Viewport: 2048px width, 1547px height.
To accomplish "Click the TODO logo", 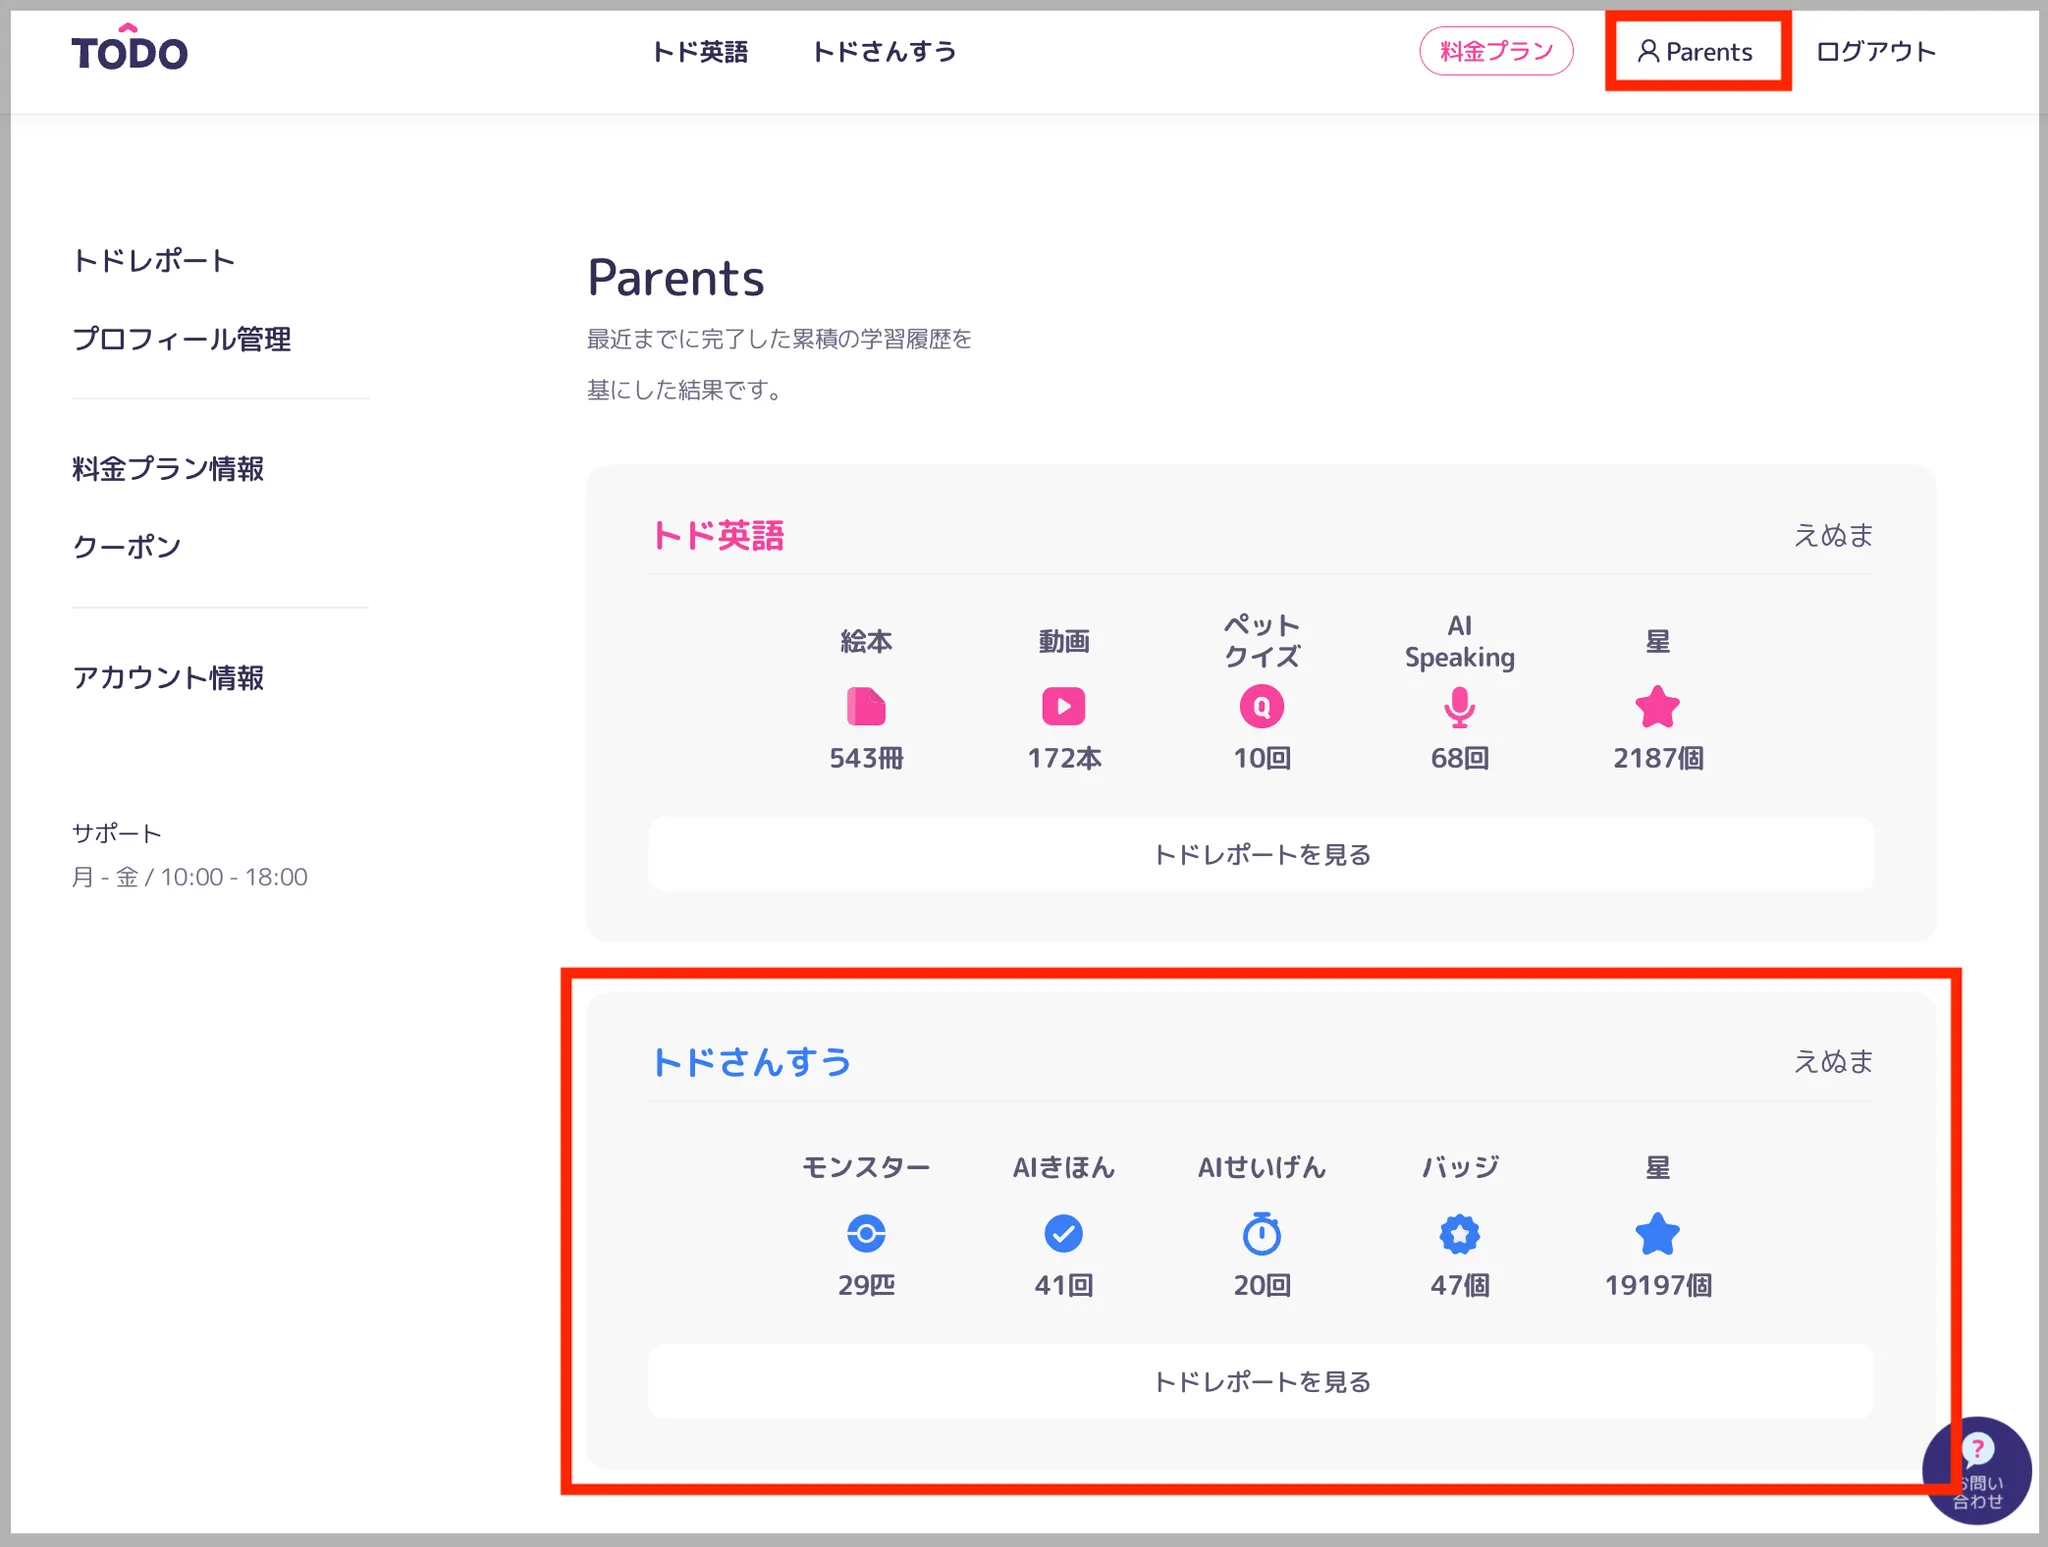I will [129, 50].
